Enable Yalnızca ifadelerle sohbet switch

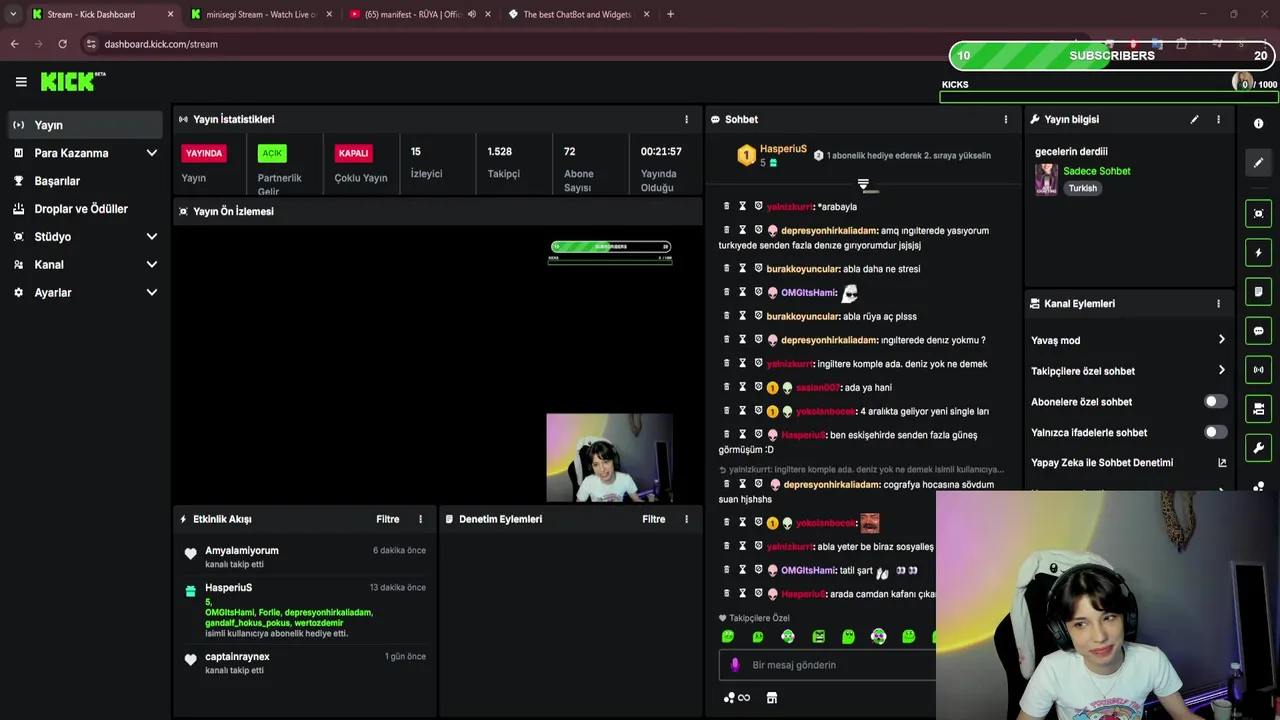pyautogui.click(x=1215, y=432)
